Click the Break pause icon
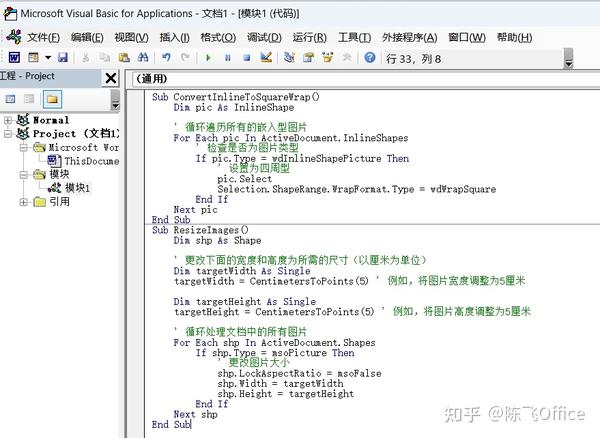Viewport: 600px width, 438px height. [x=228, y=58]
